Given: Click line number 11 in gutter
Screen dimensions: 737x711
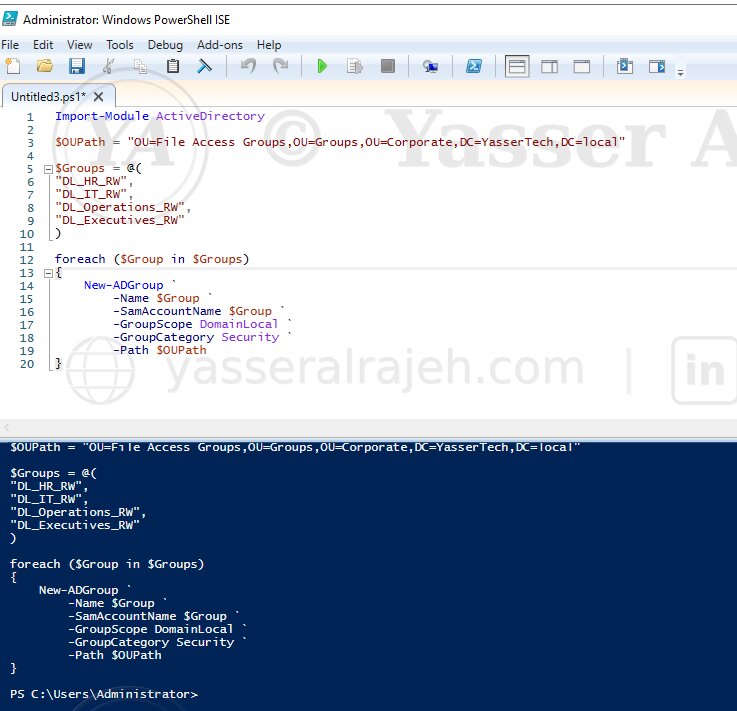Looking at the screenshot, I should [26, 247].
